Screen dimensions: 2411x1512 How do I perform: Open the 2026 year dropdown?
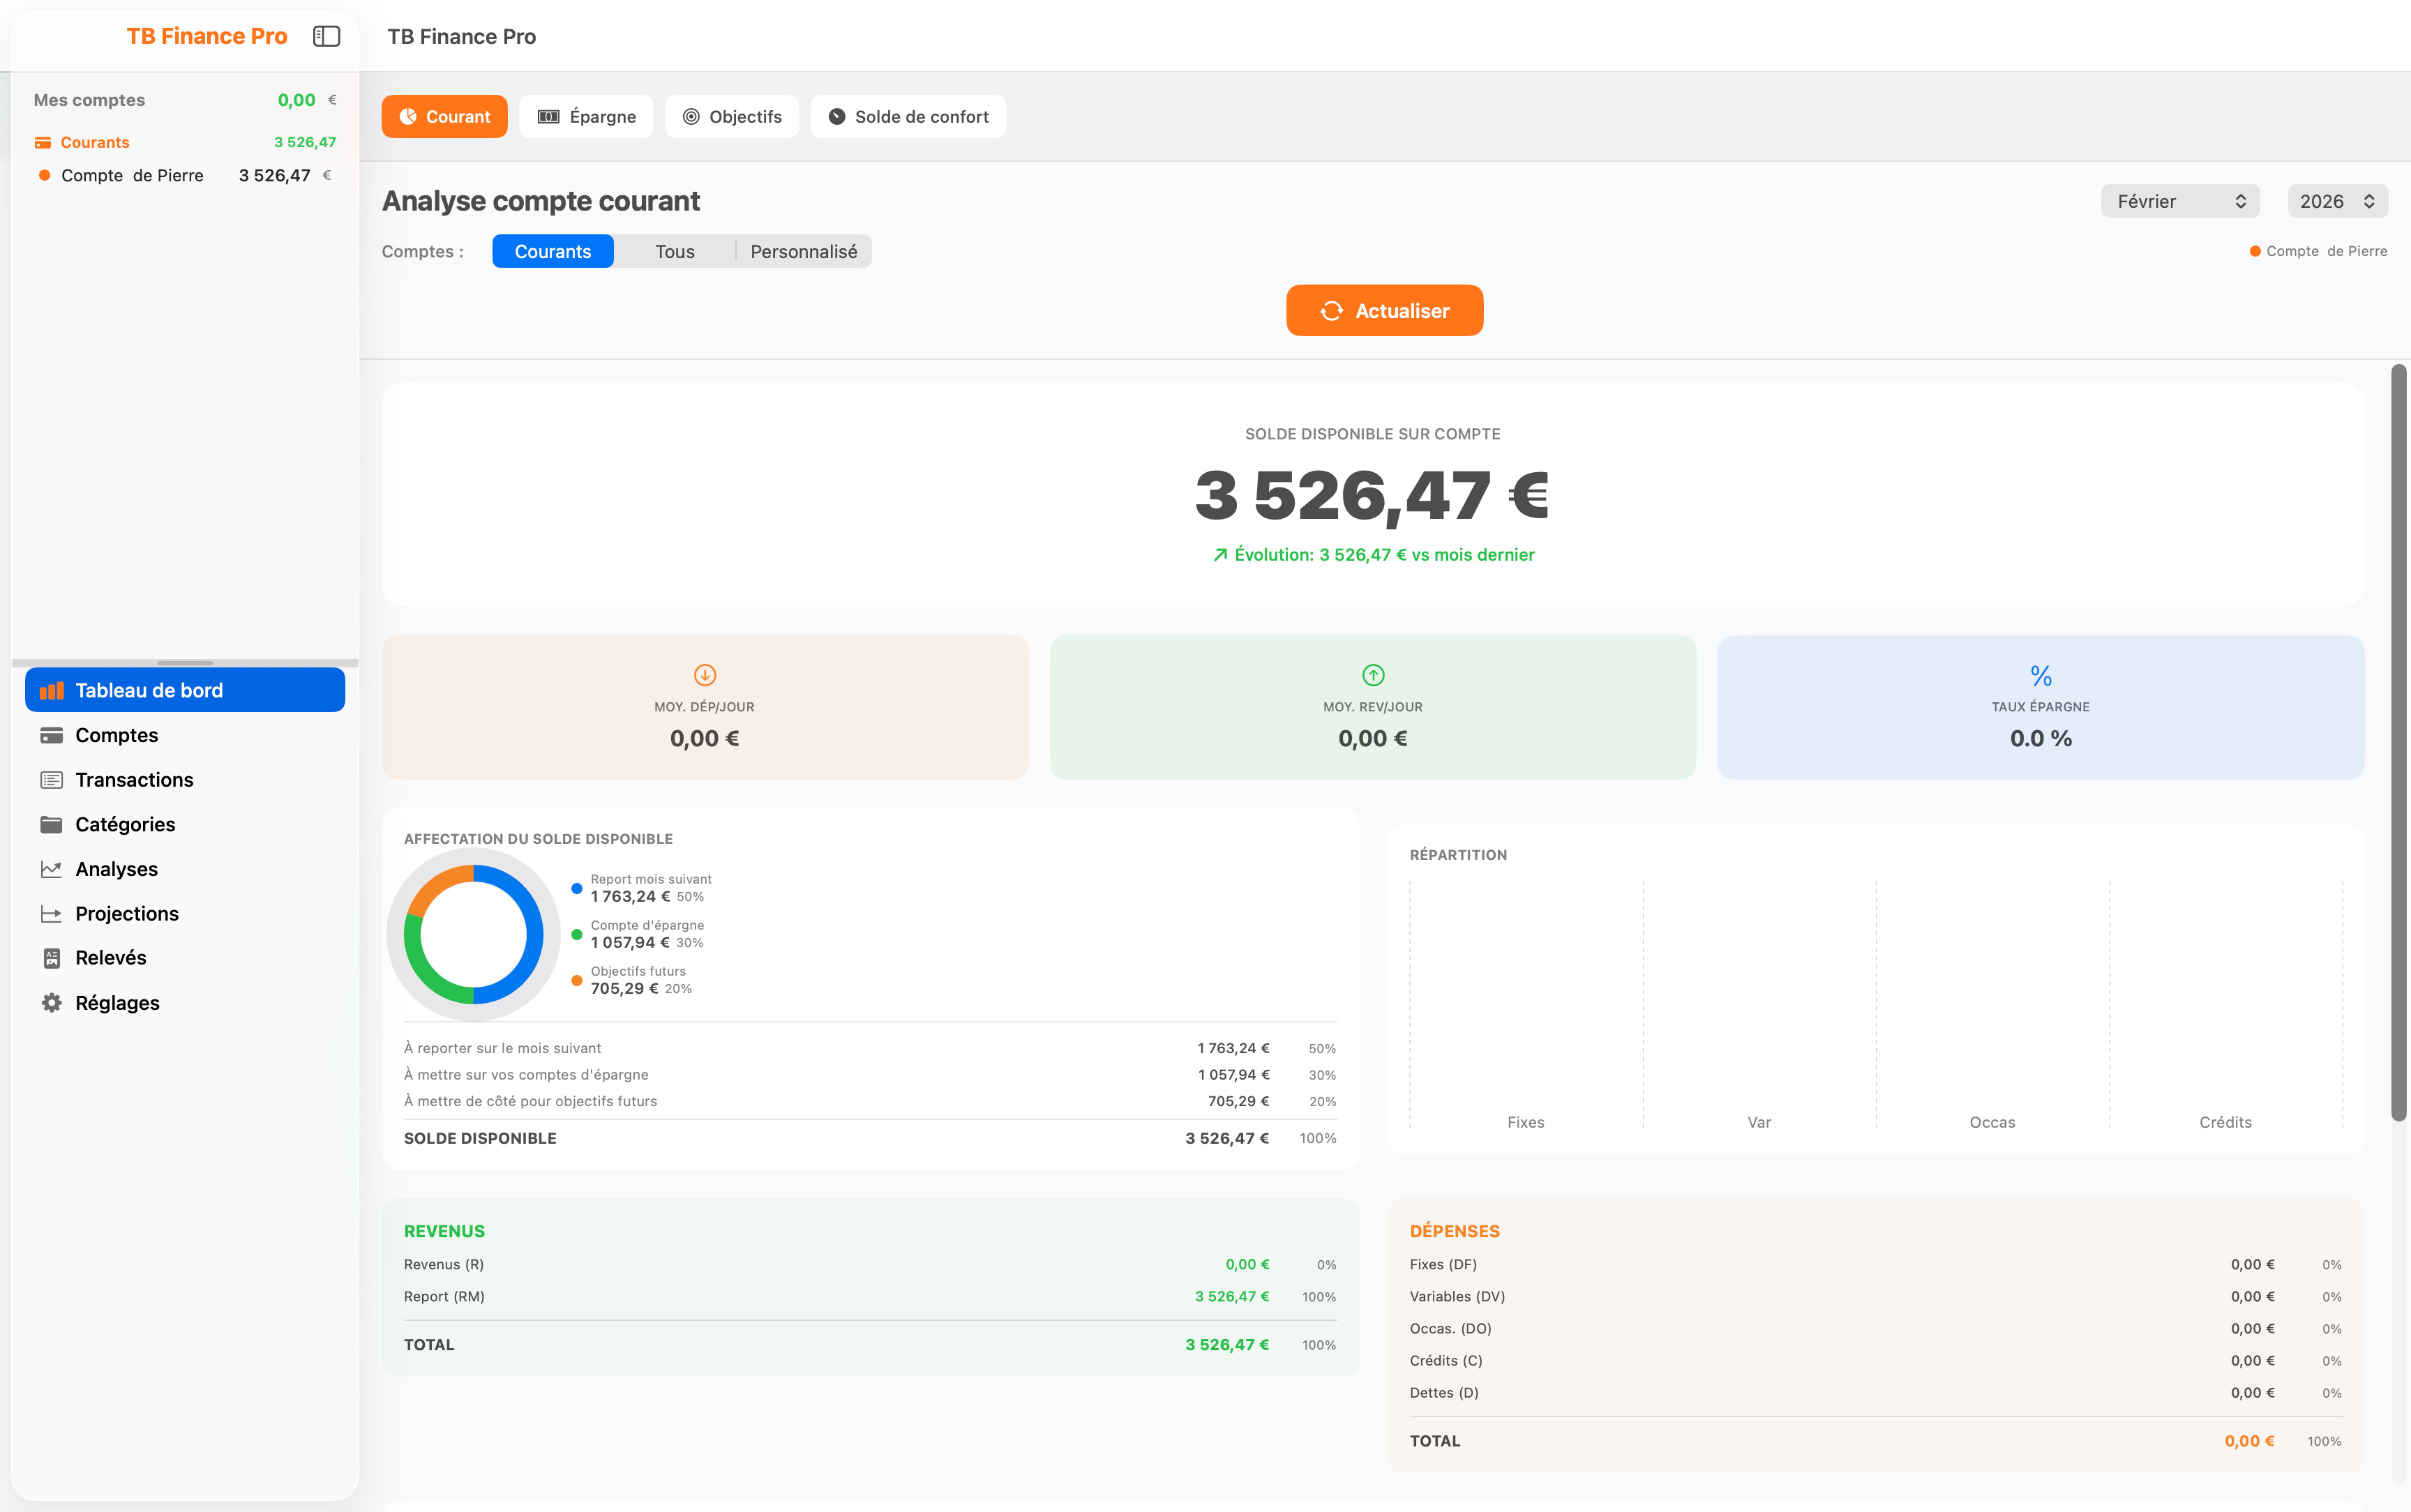[x=2336, y=201]
